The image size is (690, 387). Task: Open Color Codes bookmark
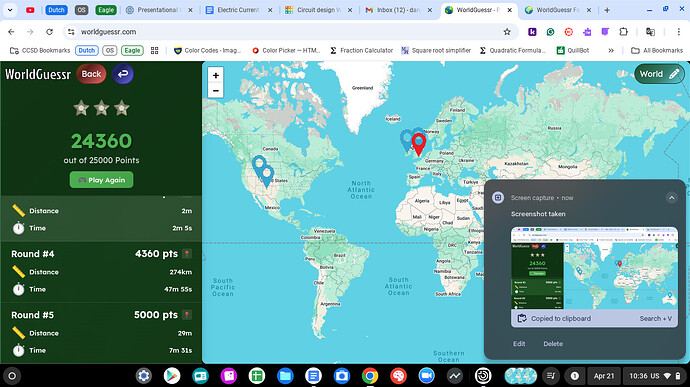(x=208, y=51)
